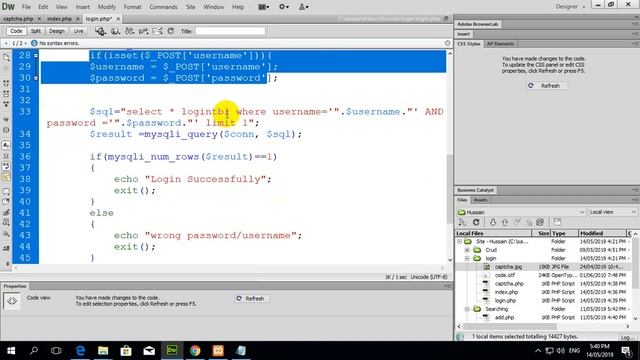Close the login.php tab

118,19
